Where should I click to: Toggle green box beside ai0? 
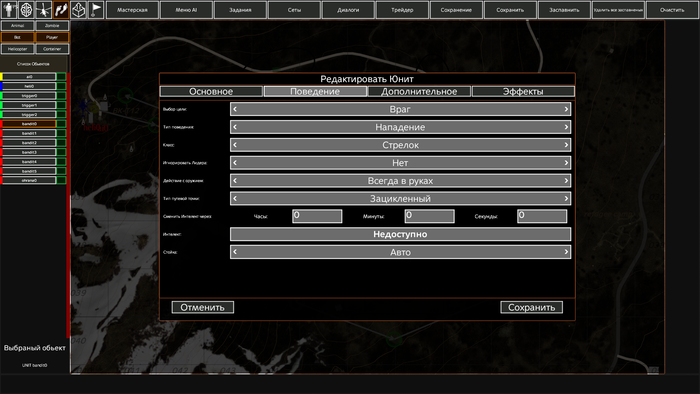click(61, 77)
